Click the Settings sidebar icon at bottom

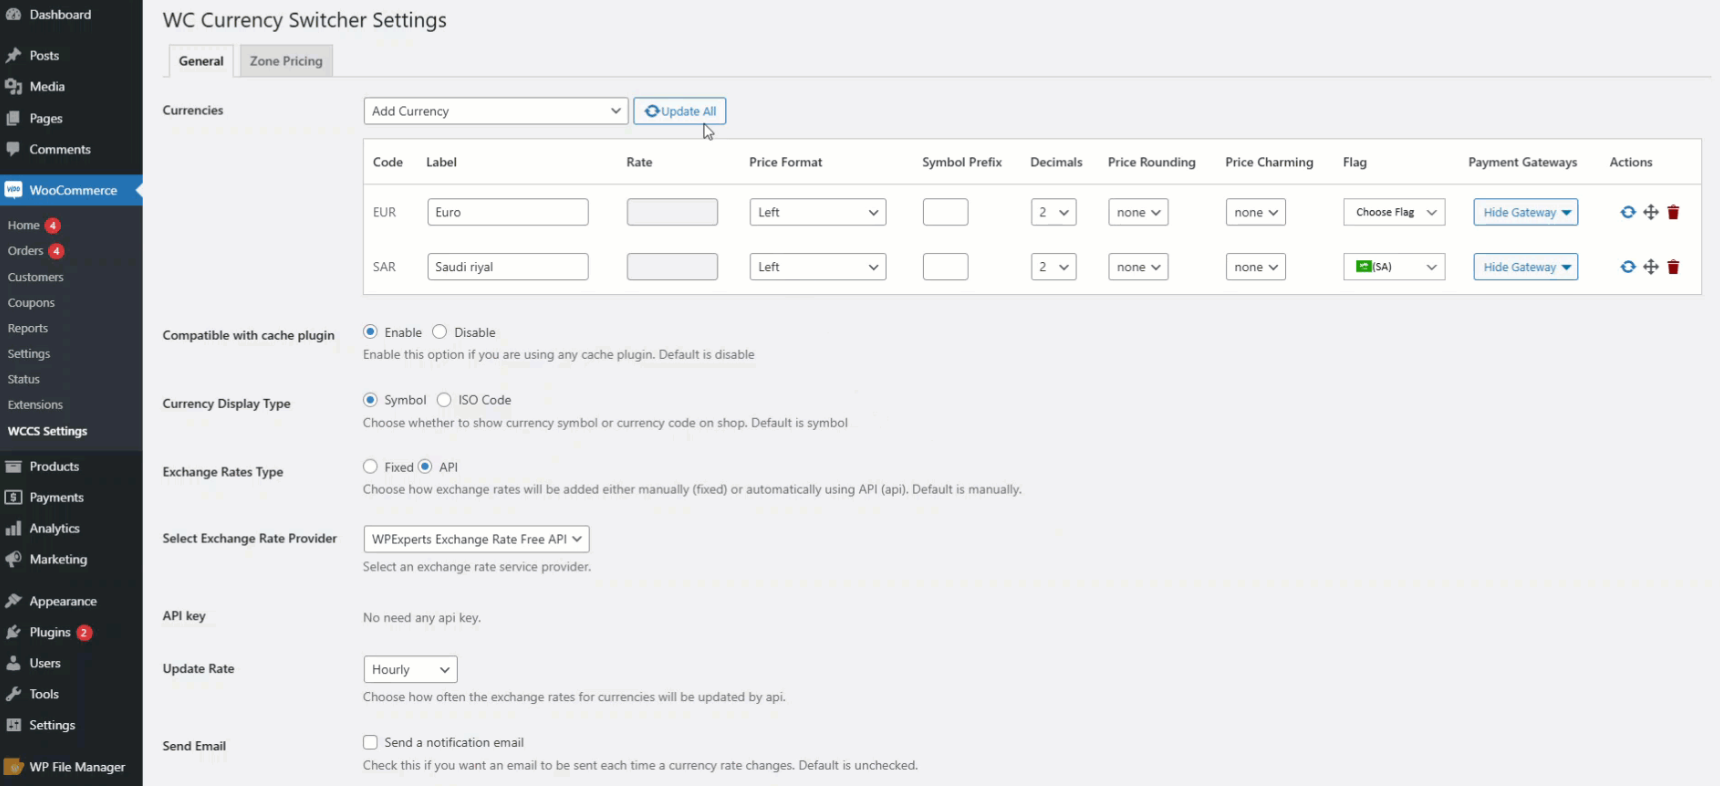13,725
